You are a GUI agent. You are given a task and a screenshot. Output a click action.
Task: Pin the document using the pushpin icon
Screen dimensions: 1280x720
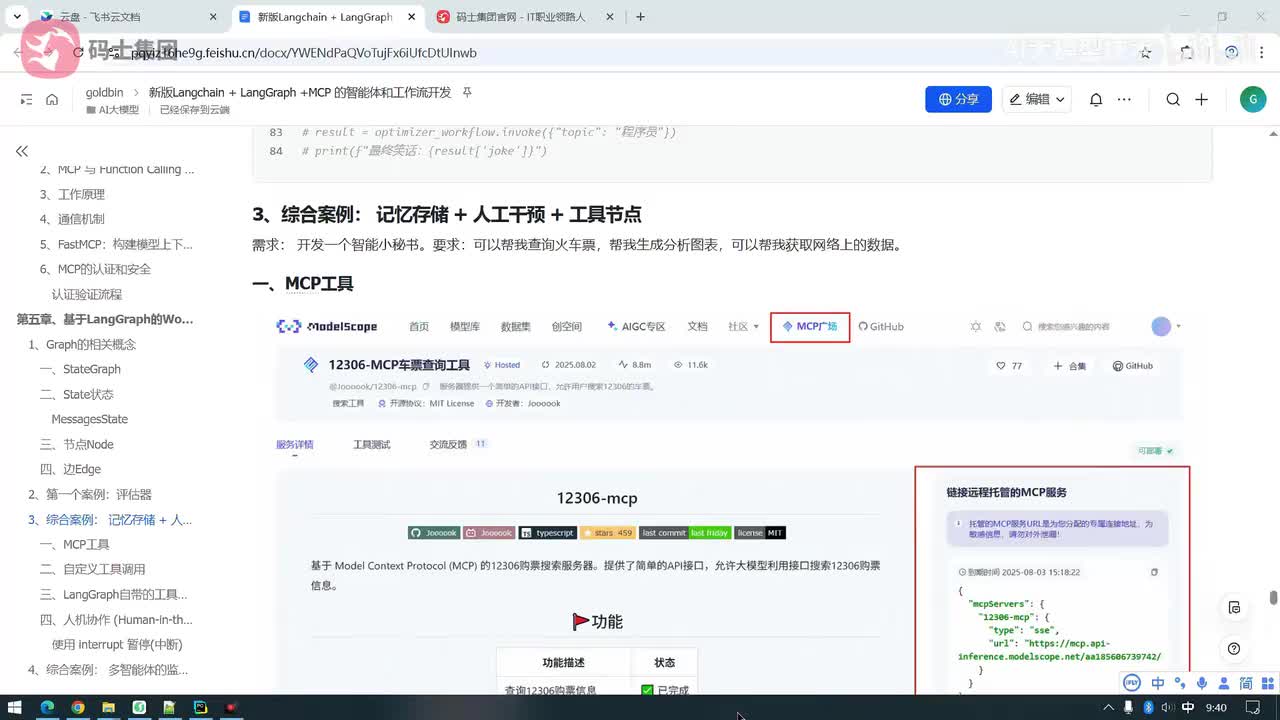pos(467,92)
